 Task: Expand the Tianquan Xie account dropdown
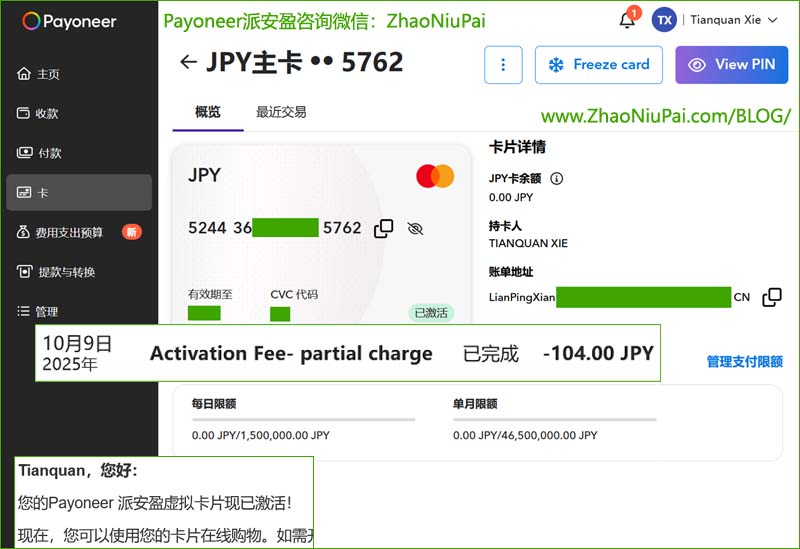pyautogui.click(x=771, y=20)
